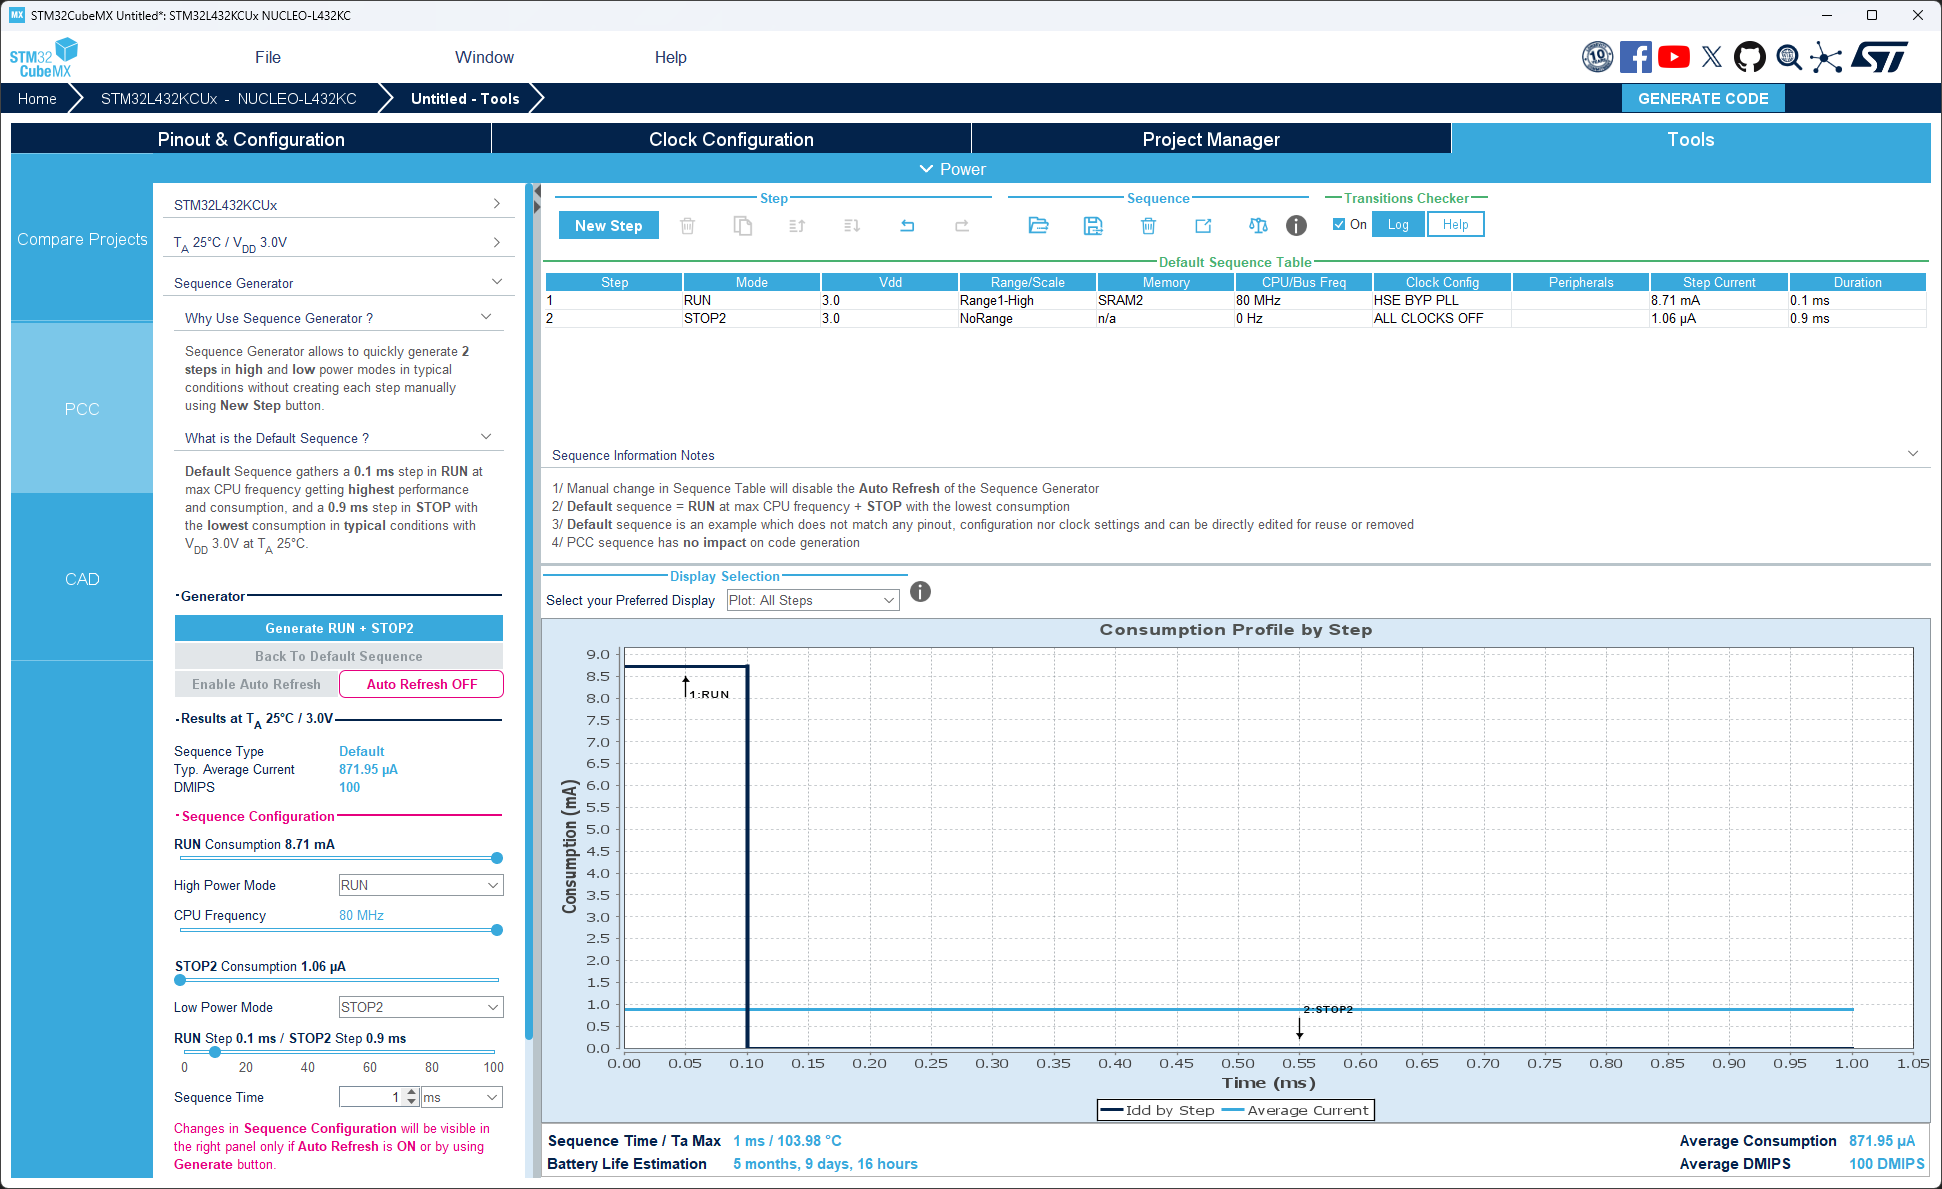Image resolution: width=1942 pixels, height=1189 pixels.
Task: Collapse the Sequence Generator section
Action: click(338, 283)
